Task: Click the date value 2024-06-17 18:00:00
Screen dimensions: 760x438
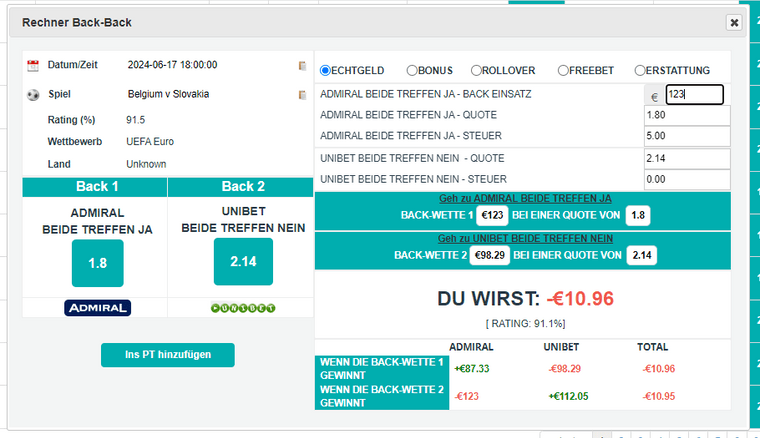Action: [172, 65]
